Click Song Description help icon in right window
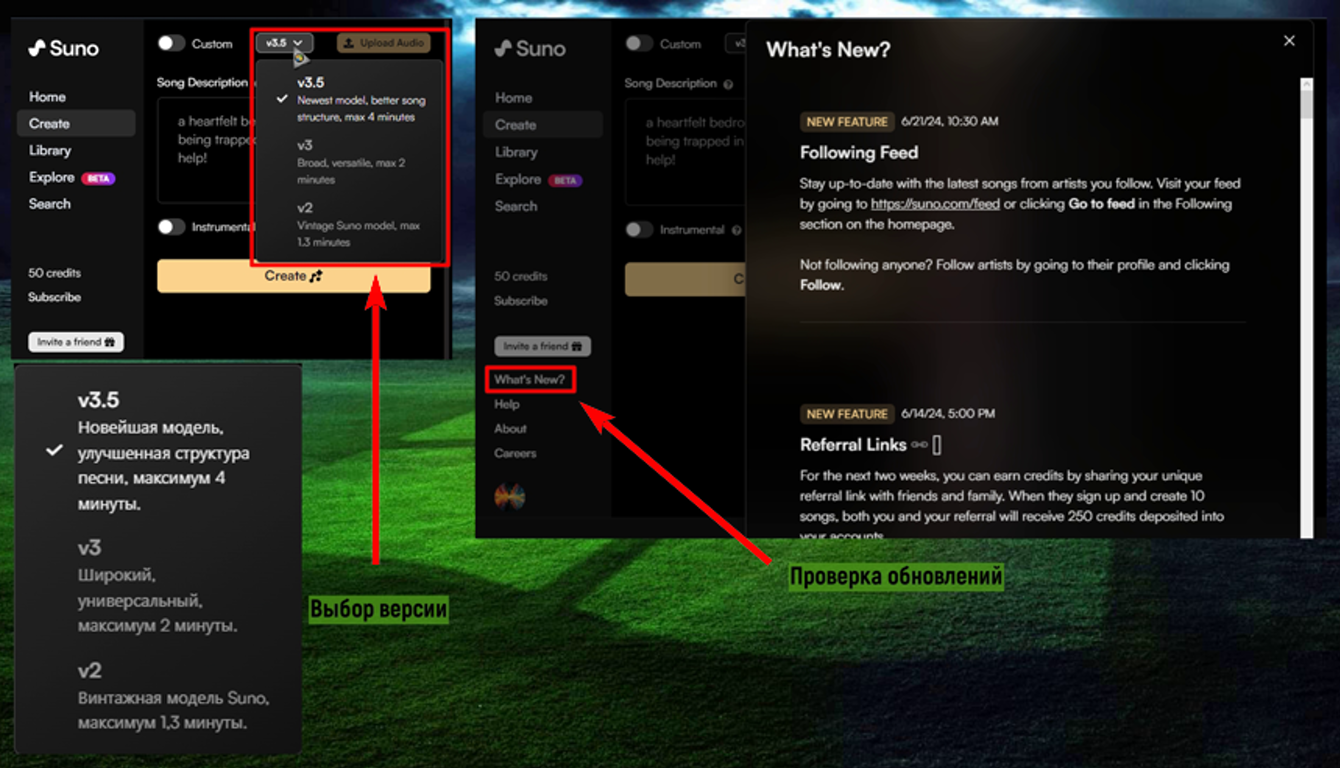 (728, 84)
